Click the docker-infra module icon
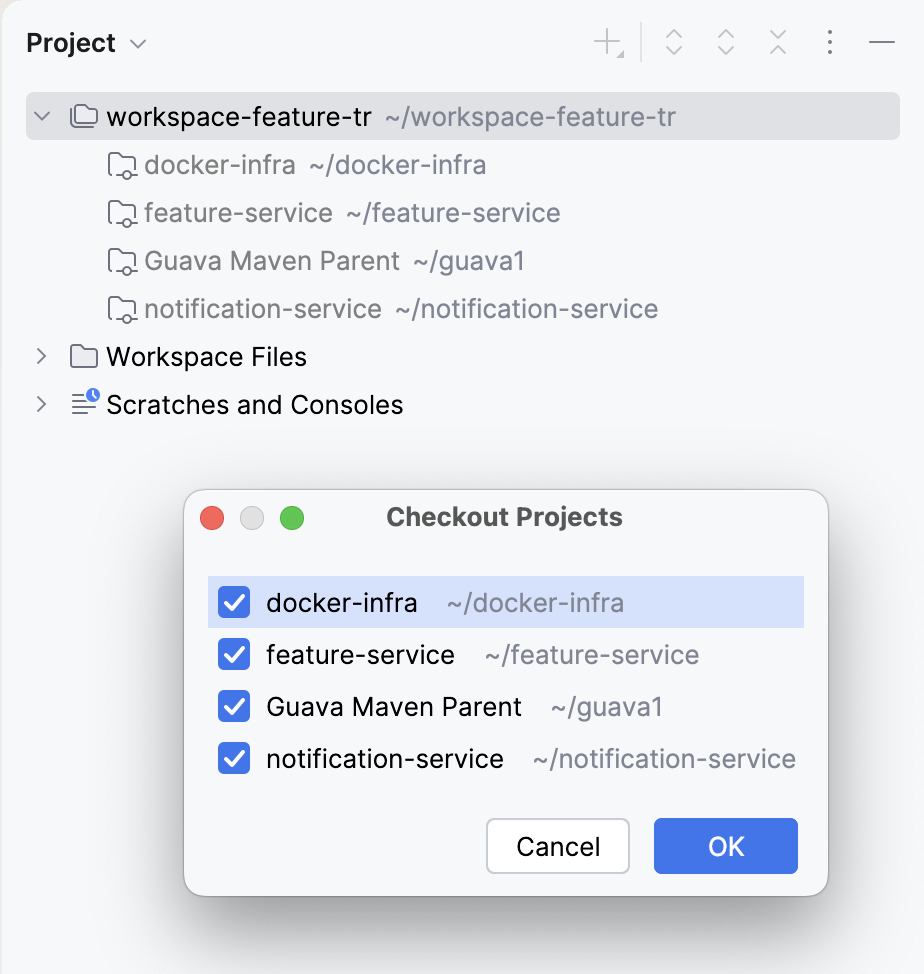 point(121,164)
